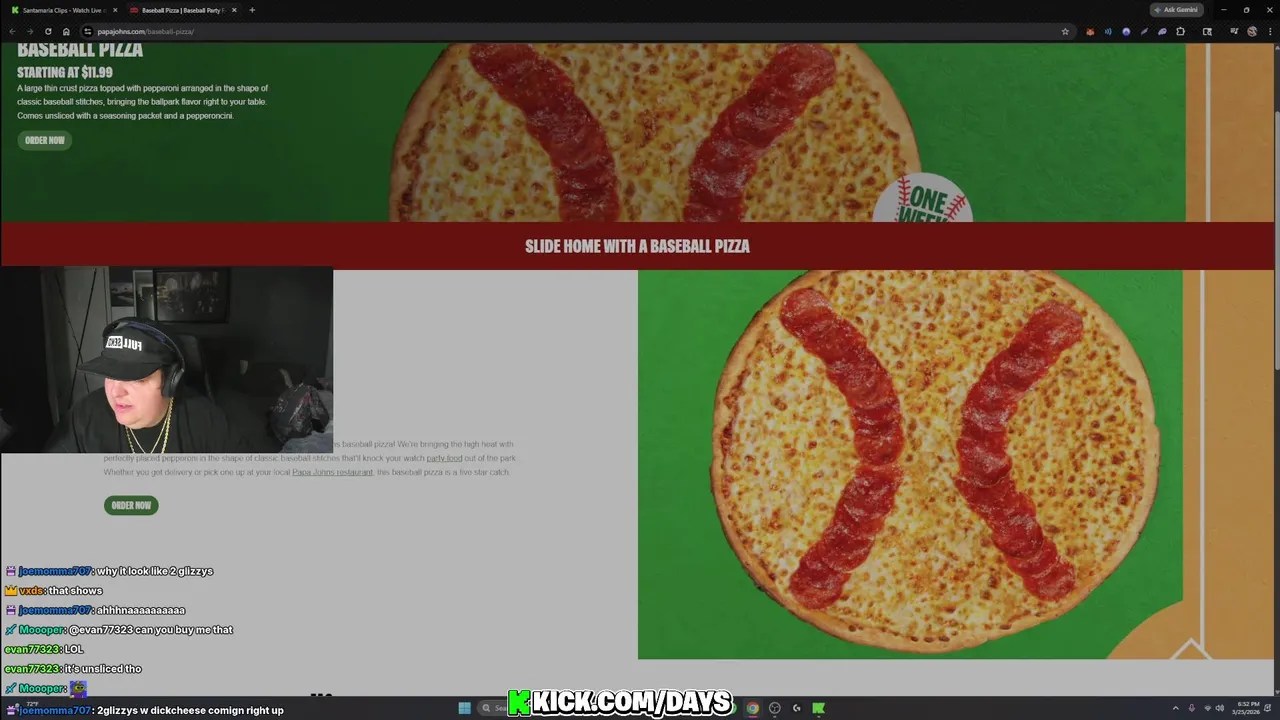Click Moooper's message mentioning @evan77323

tap(150, 629)
